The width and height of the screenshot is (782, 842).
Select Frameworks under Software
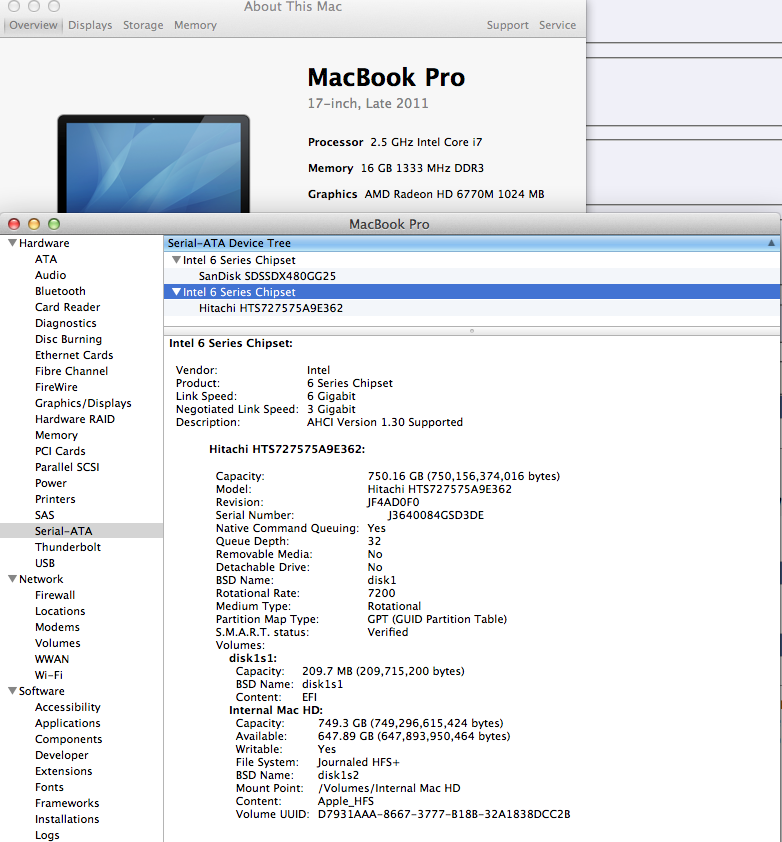point(67,803)
